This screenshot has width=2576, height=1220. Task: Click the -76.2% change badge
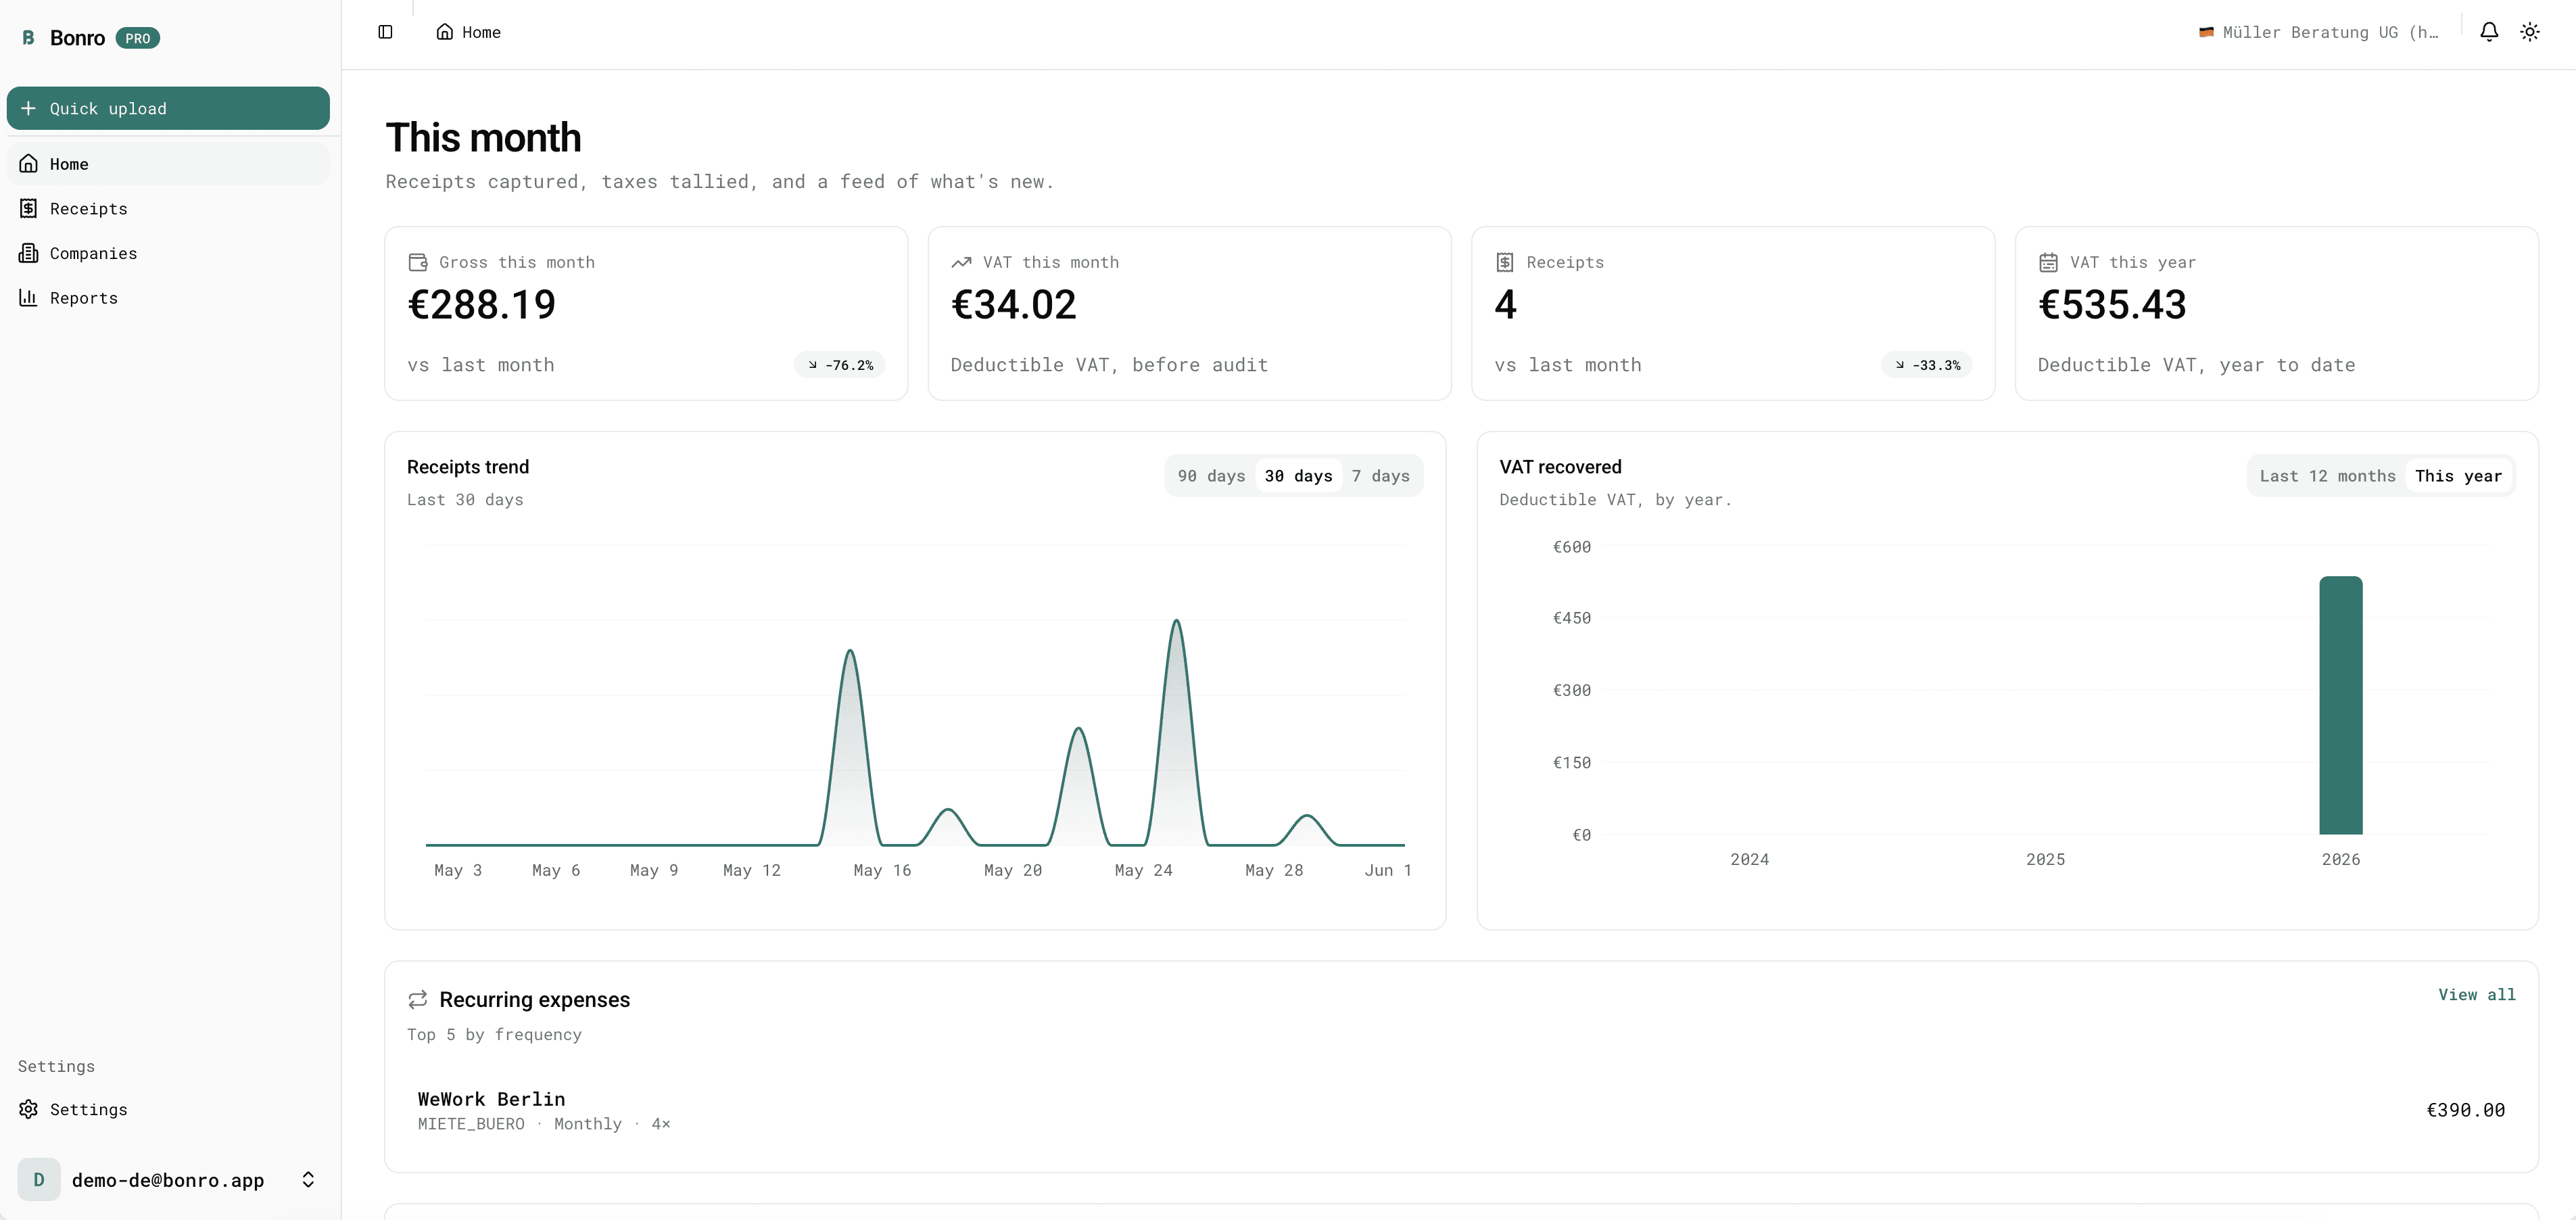click(840, 365)
